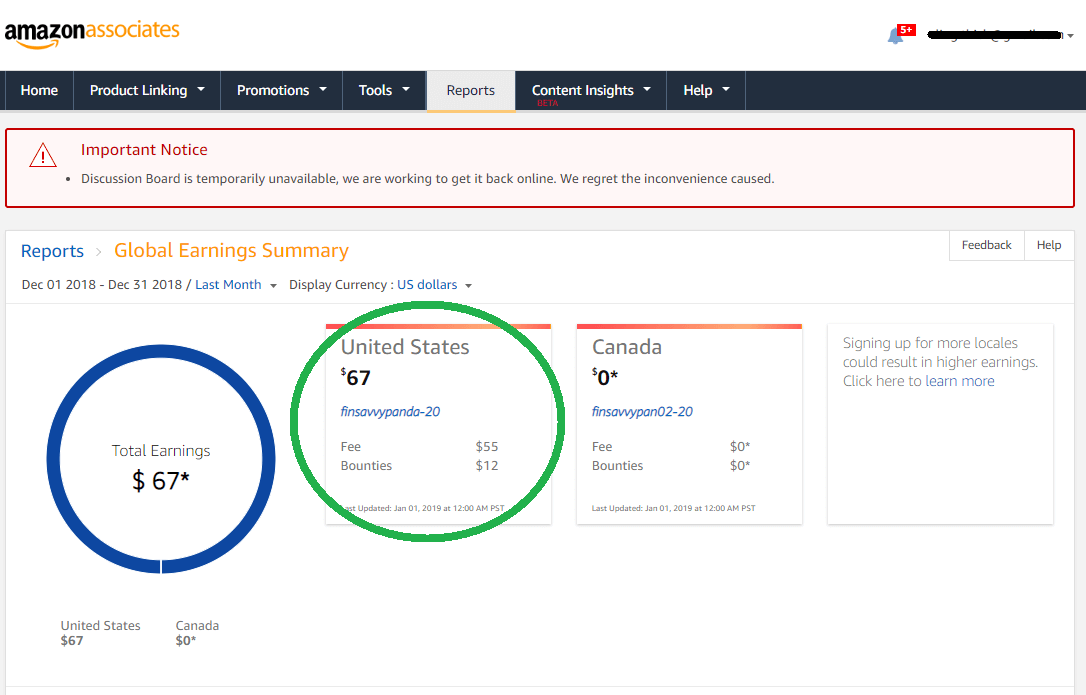Viewport: 1086px width, 695px height.
Task: Click the Global Earnings Summary title
Action: (x=231, y=250)
